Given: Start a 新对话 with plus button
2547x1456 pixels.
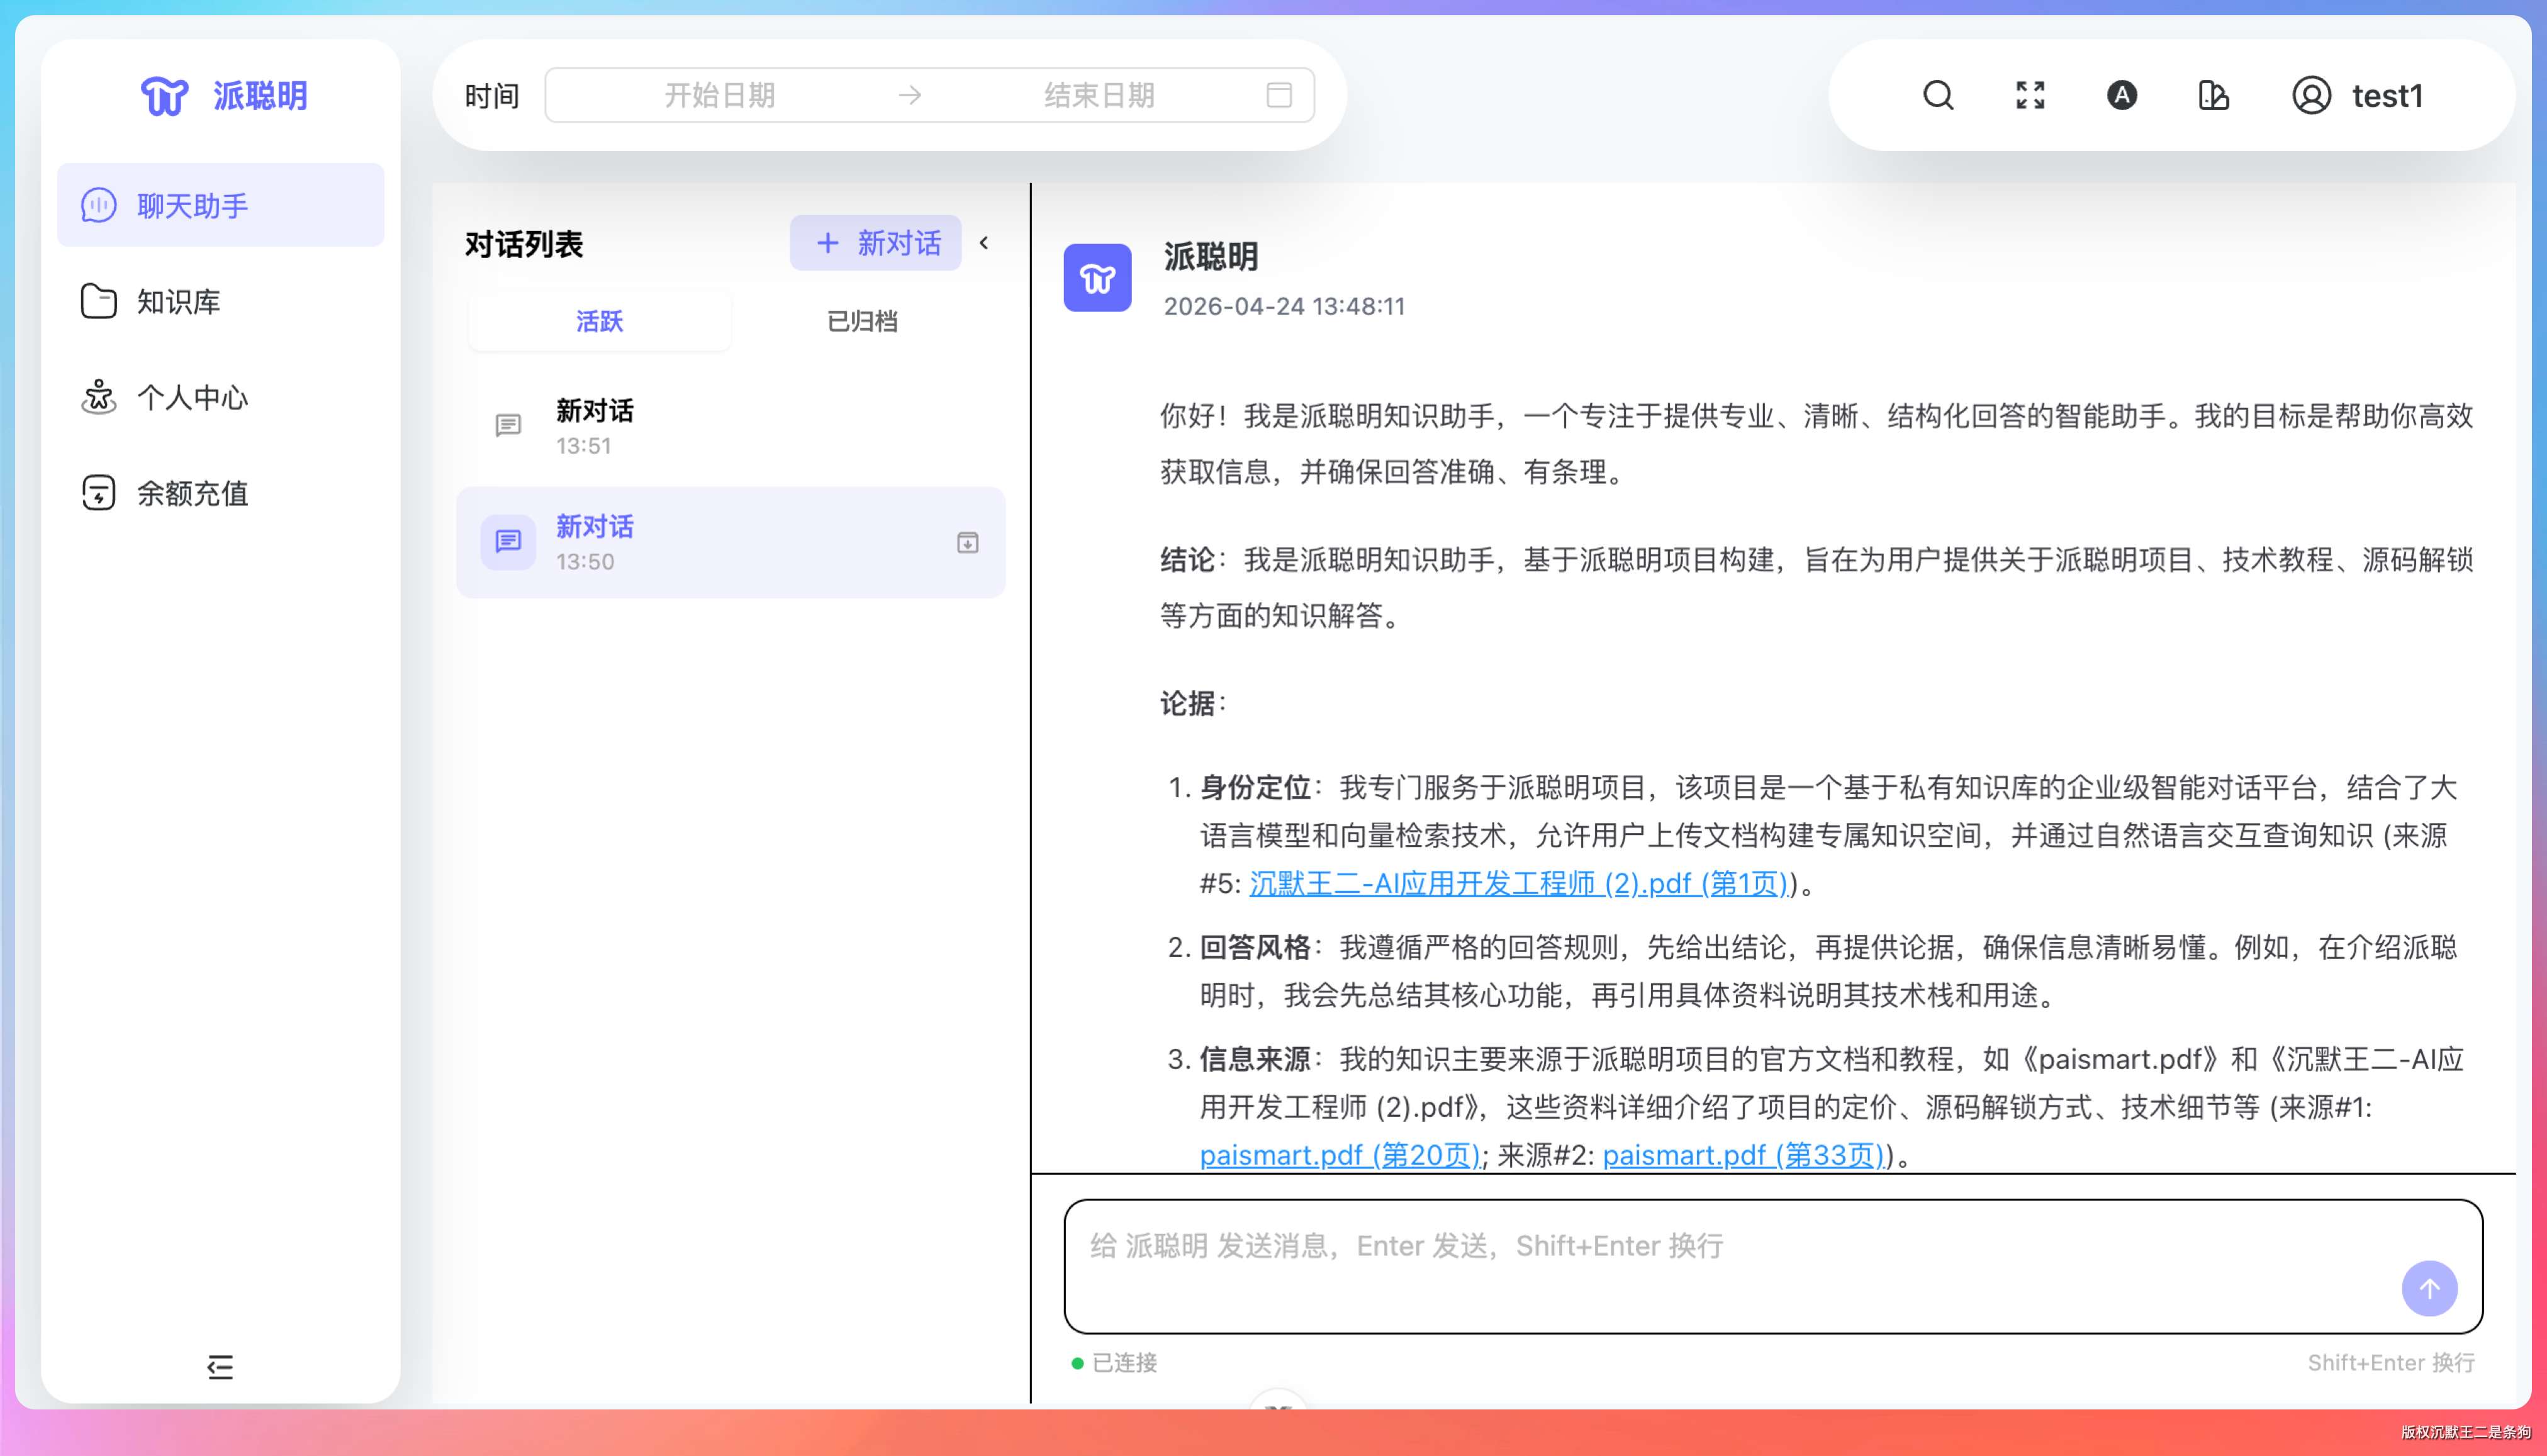Looking at the screenshot, I should tap(875, 243).
